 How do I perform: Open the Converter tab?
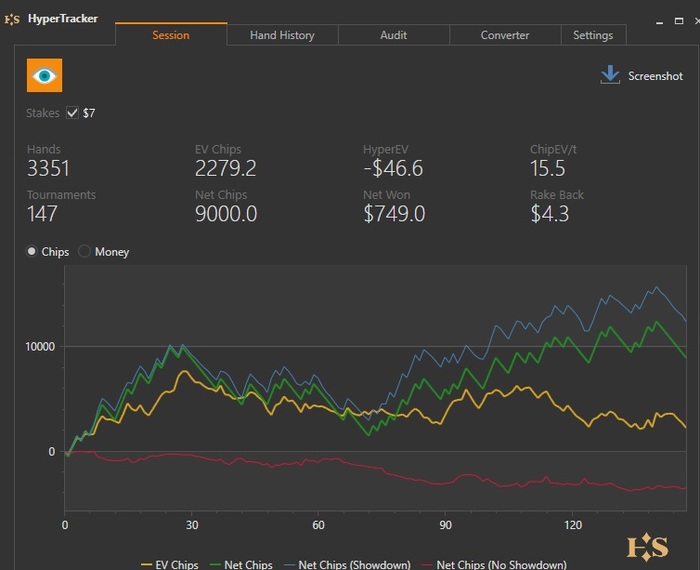tap(505, 35)
